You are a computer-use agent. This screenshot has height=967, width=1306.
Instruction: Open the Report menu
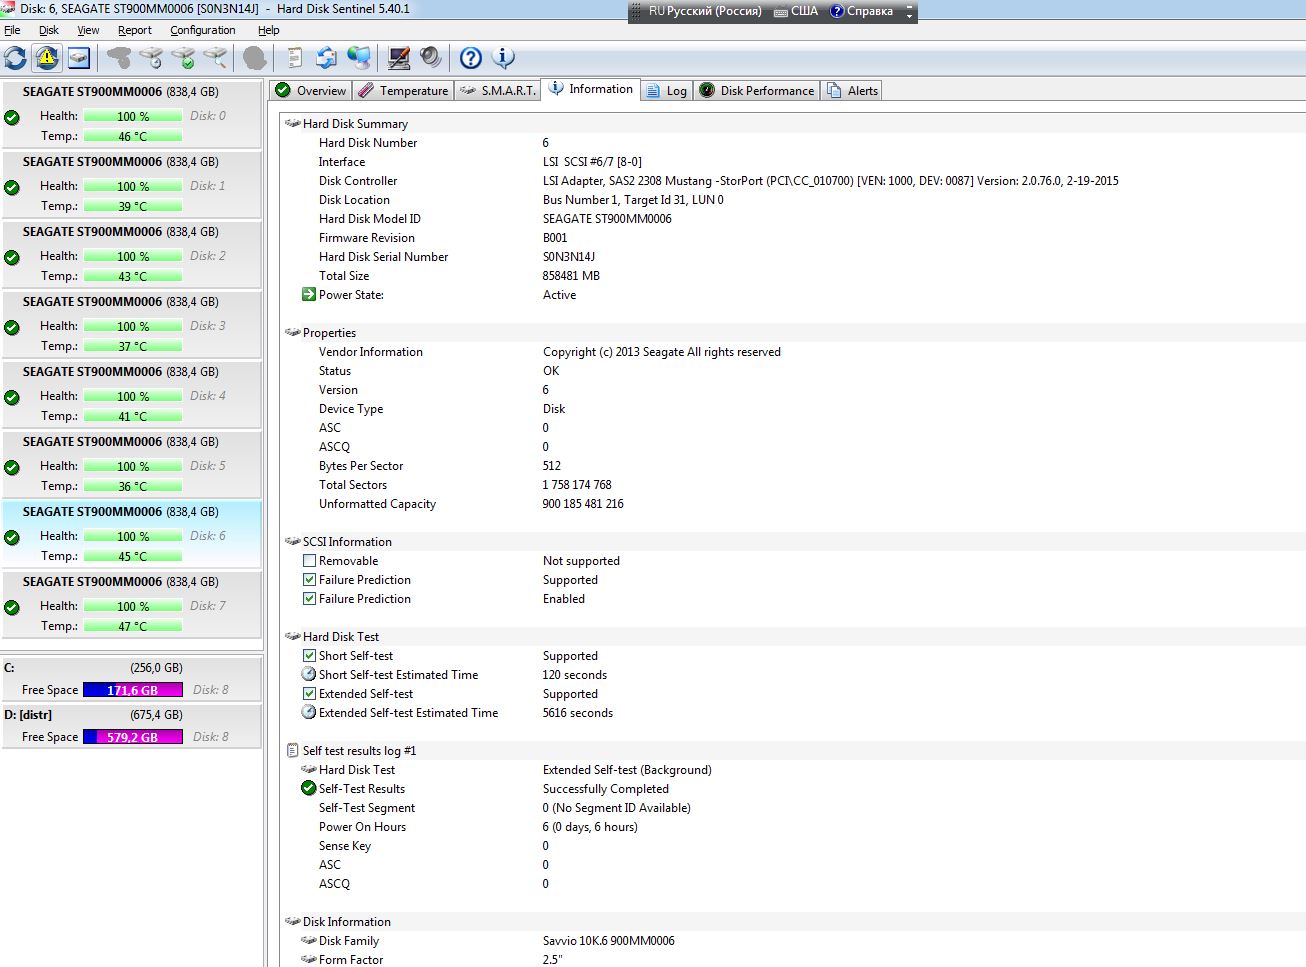(x=135, y=30)
